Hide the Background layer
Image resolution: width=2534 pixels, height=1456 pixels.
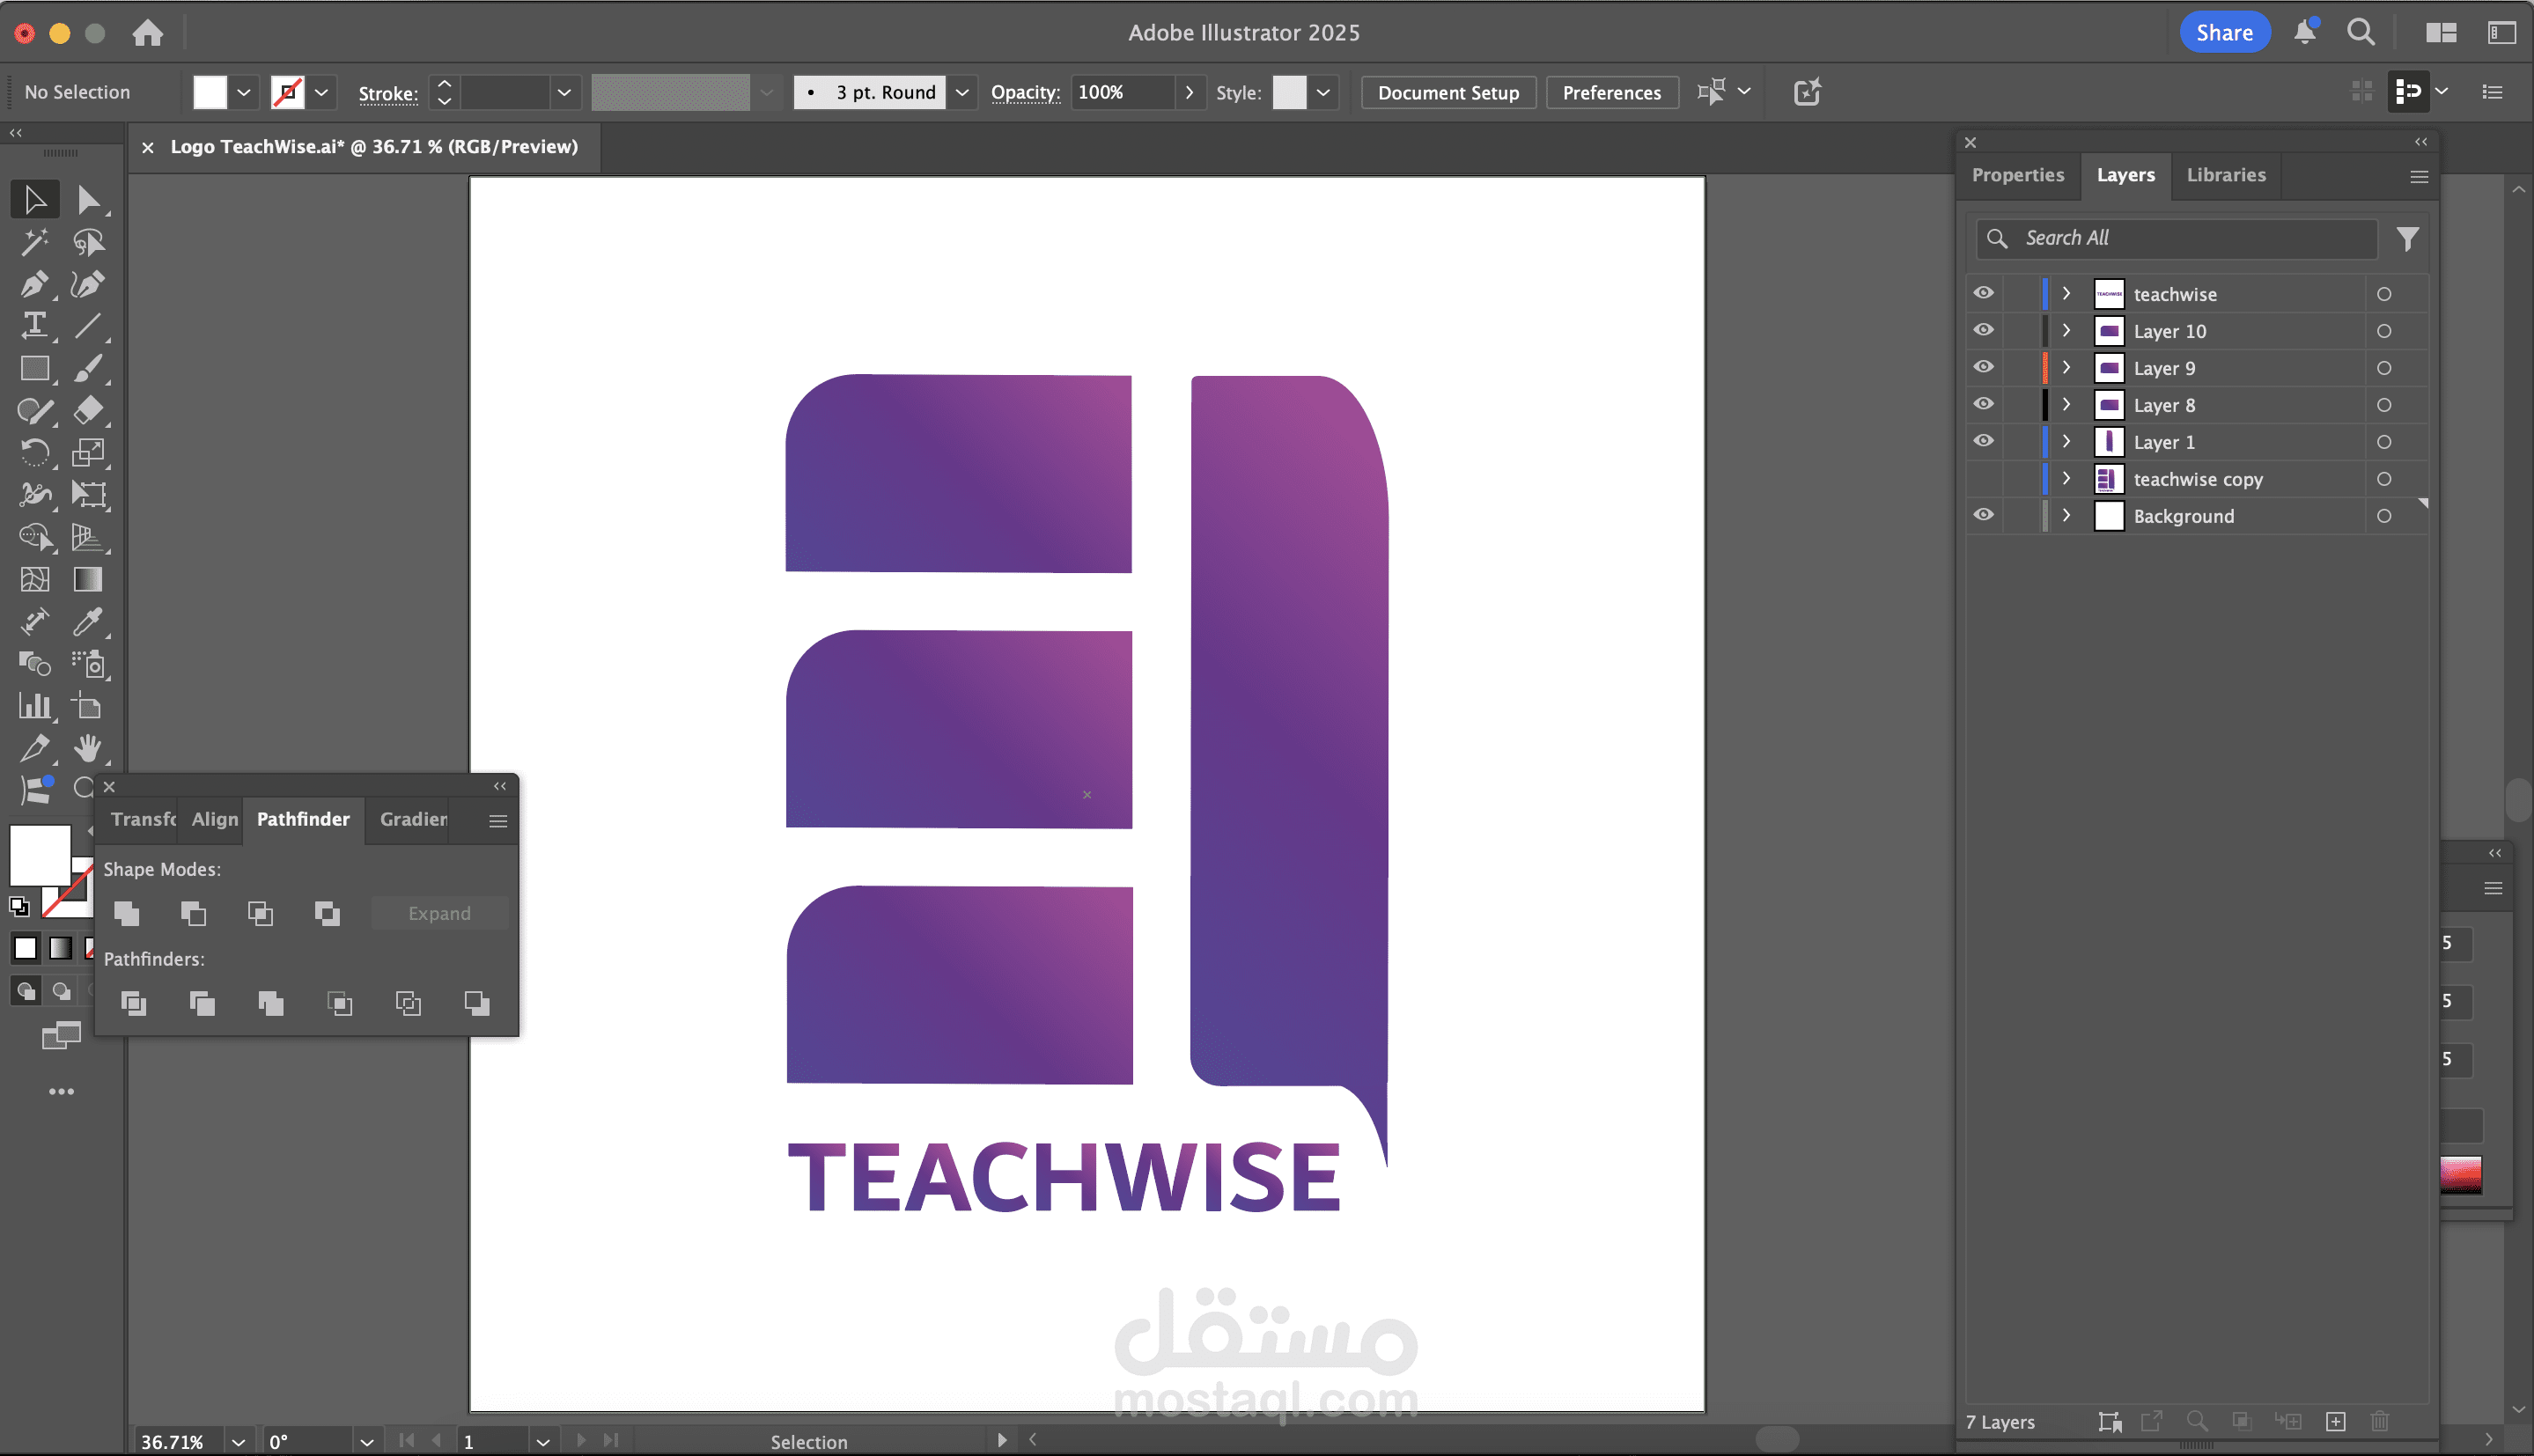[x=1984, y=515]
